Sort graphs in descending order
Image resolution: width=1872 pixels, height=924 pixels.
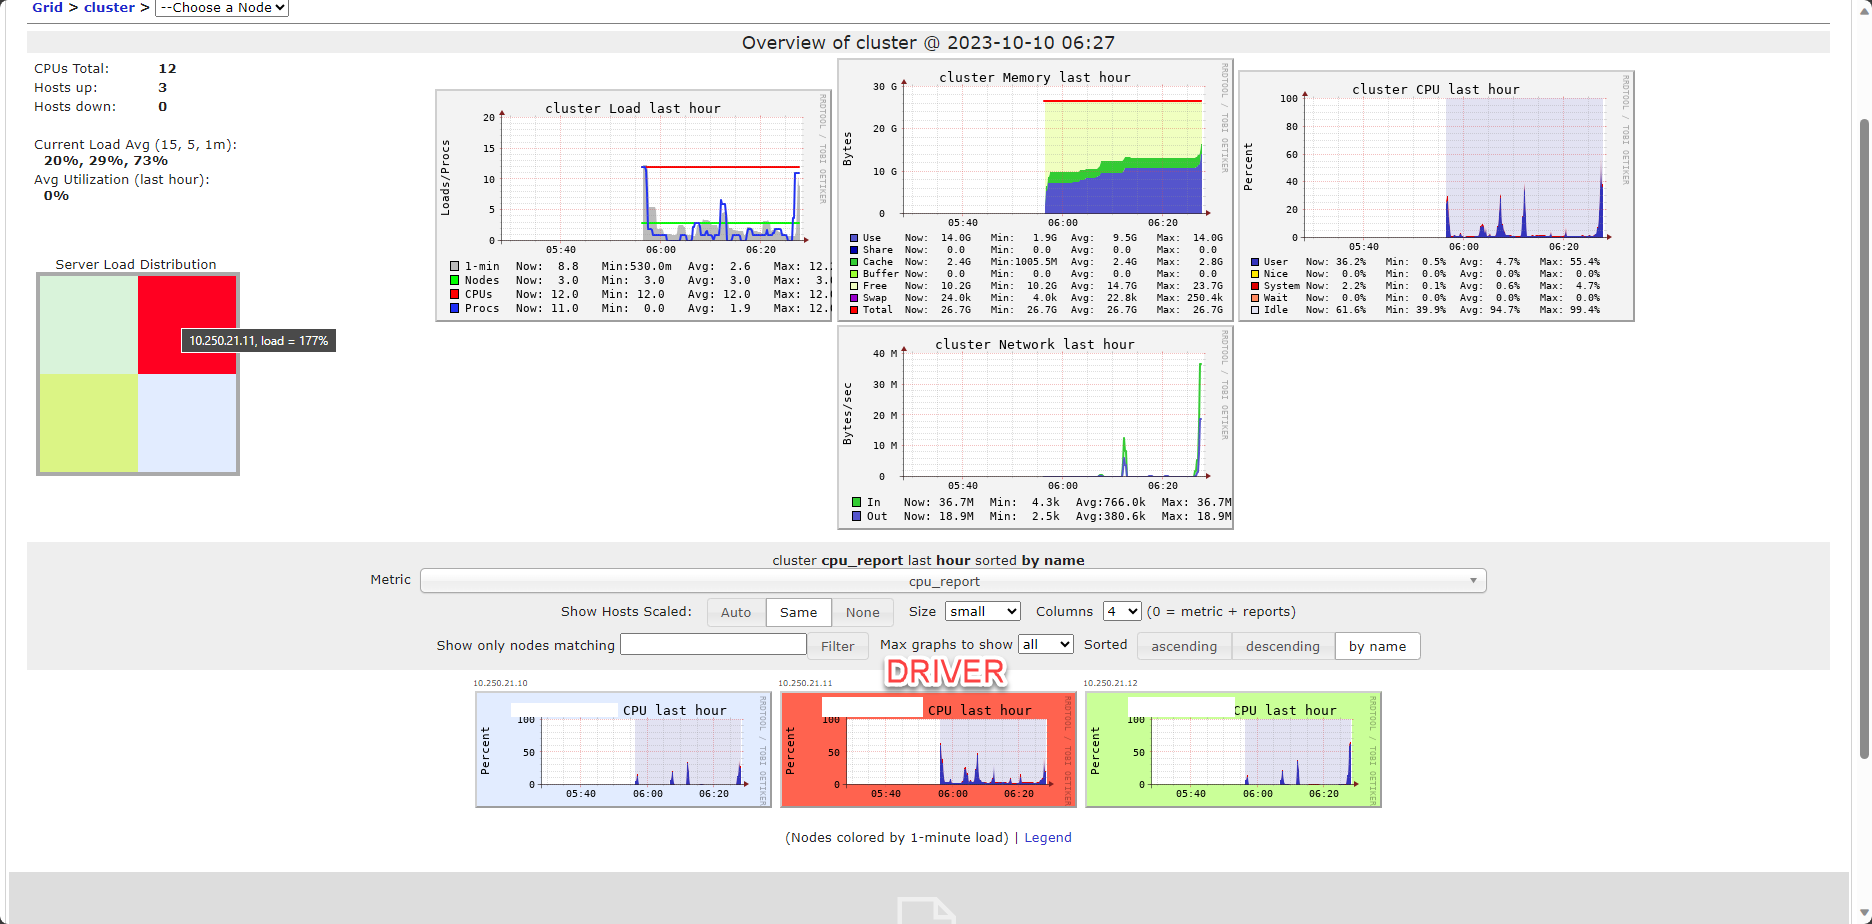[x=1281, y=646]
